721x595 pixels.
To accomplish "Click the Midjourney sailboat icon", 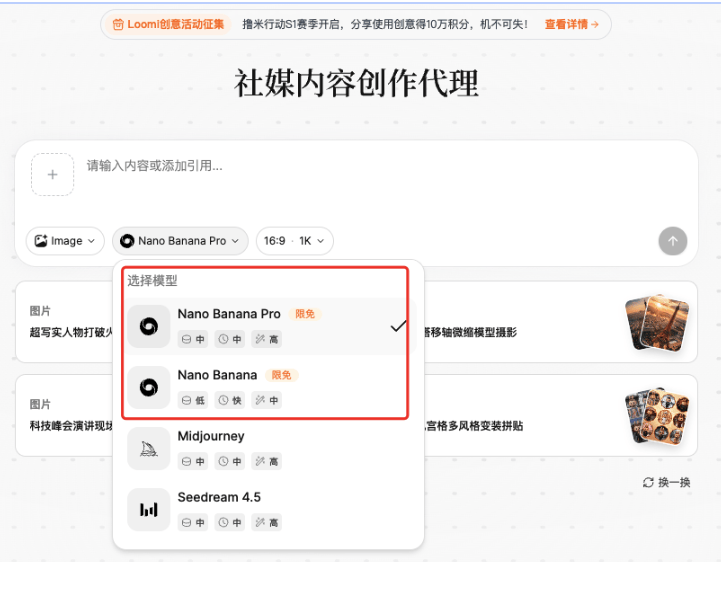I will coord(149,449).
